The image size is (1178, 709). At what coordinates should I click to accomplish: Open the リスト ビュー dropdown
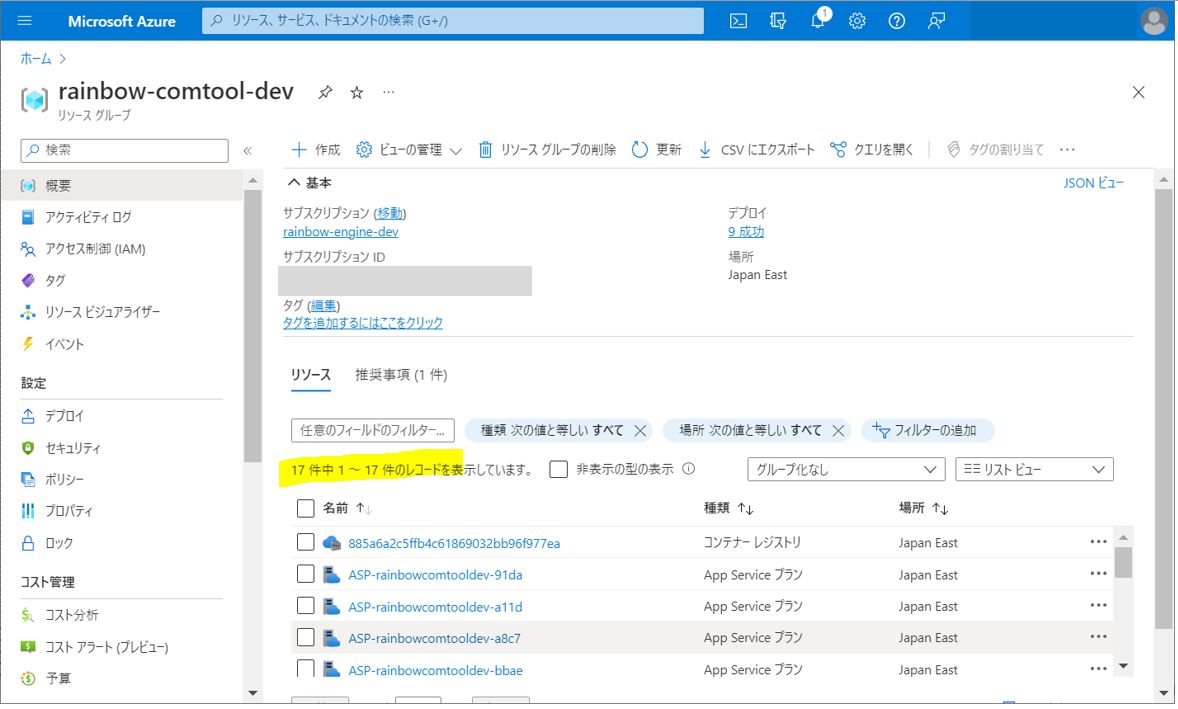pos(1034,469)
